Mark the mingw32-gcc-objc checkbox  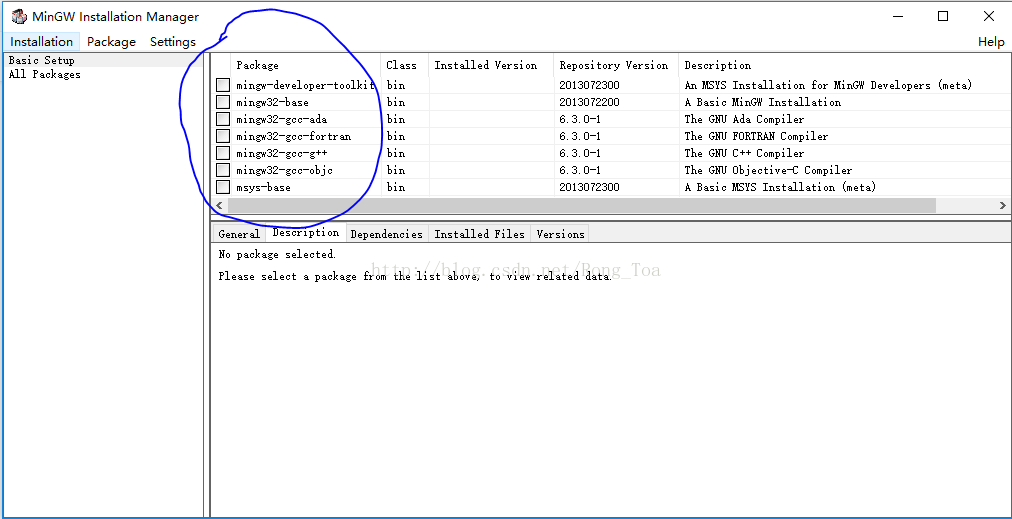pos(223,170)
